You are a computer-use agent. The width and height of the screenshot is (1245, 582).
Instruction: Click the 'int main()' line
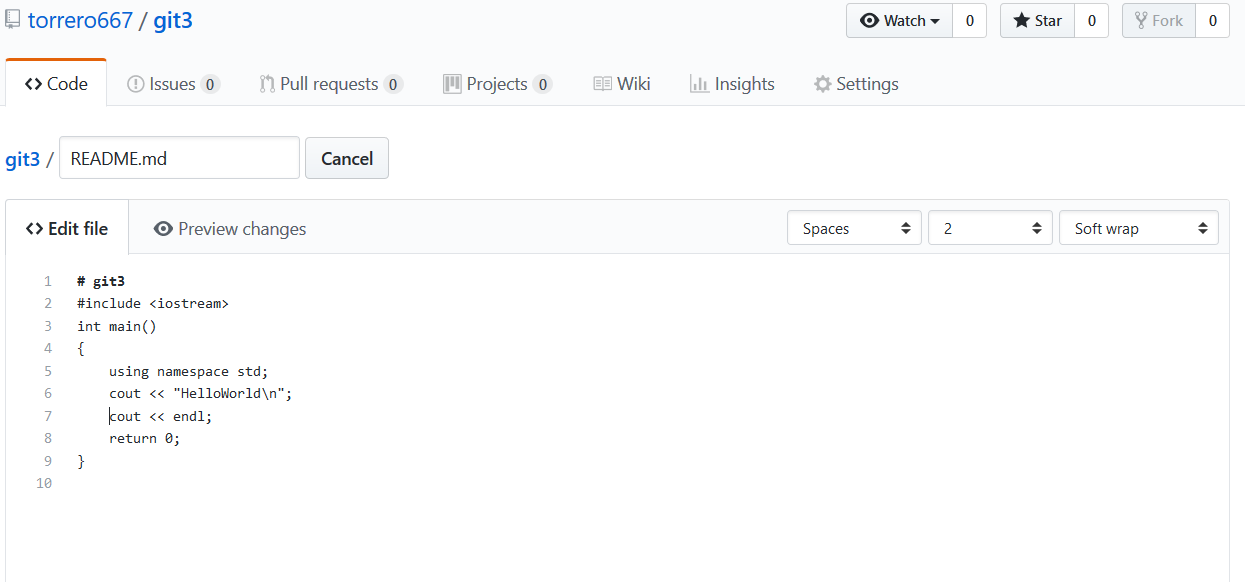tap(117, 326)
